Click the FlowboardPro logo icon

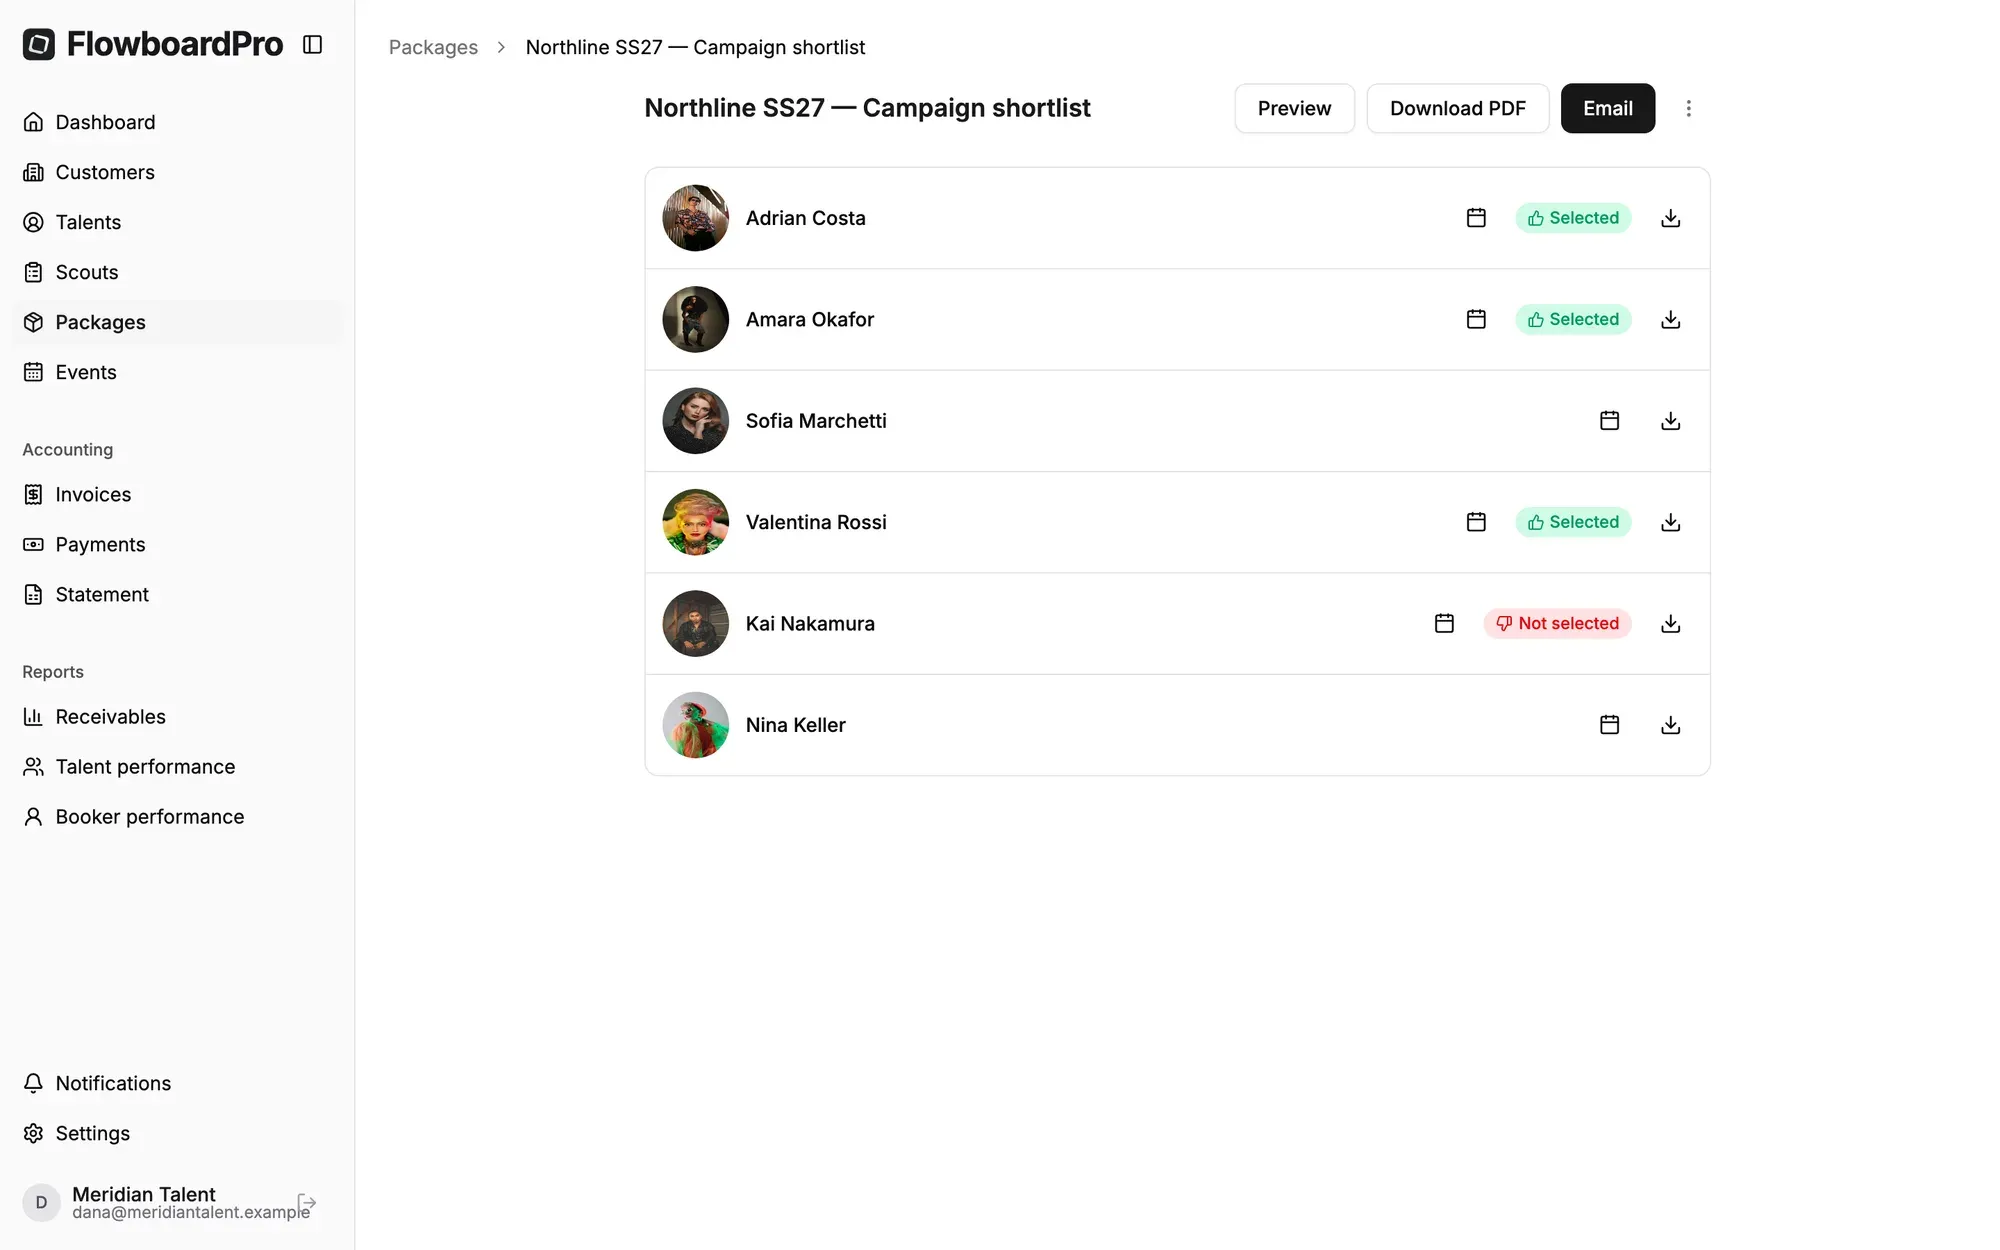point(39,44)
